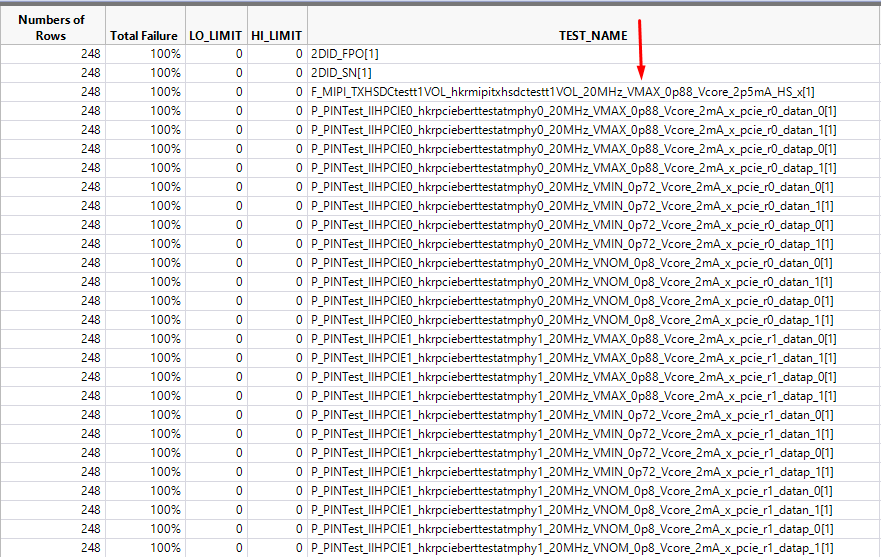Select the 2DID_FPO[1] test name cell

pyautogui.click(x=593, y=54)
